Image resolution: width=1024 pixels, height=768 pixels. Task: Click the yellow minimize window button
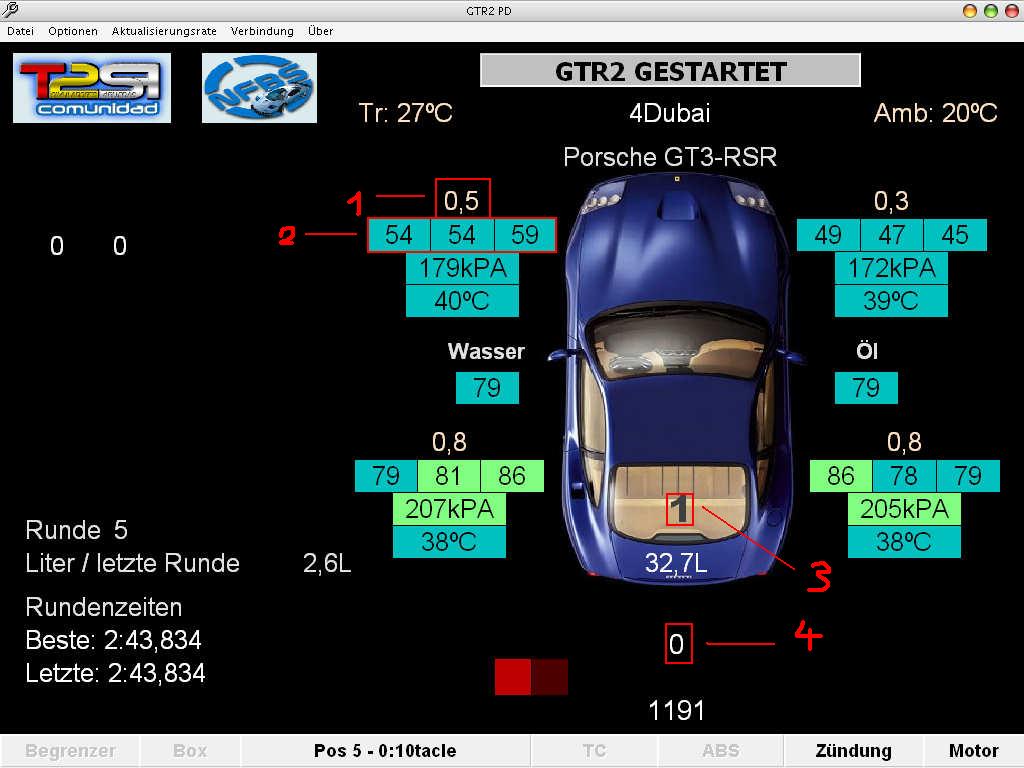point(970,10)
